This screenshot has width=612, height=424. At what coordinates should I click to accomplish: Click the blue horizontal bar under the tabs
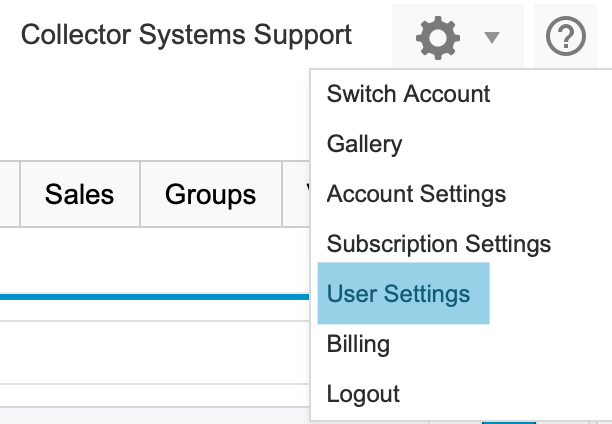pyautogui.click(x=150, y=296)
